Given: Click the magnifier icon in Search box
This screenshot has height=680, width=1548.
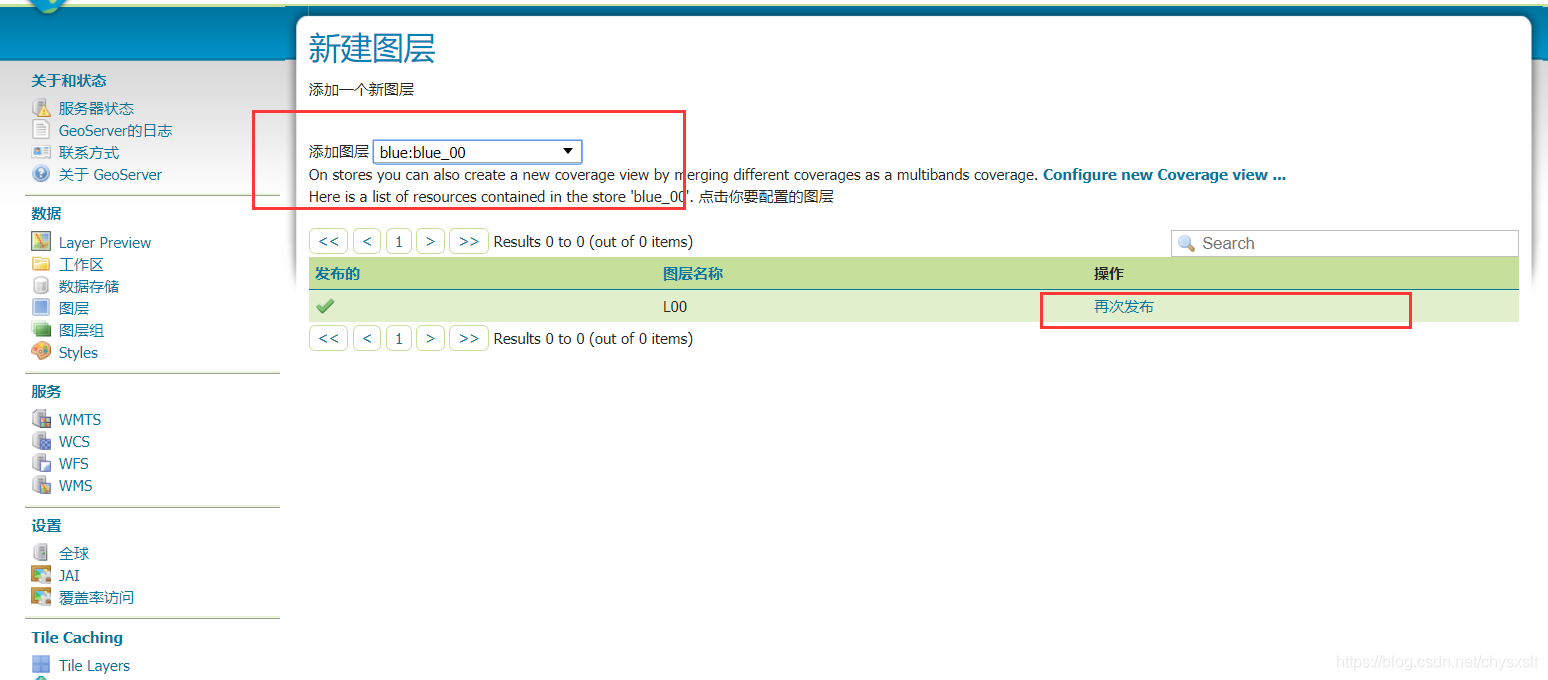Looking at the screenshot, I should (1187, 243).
